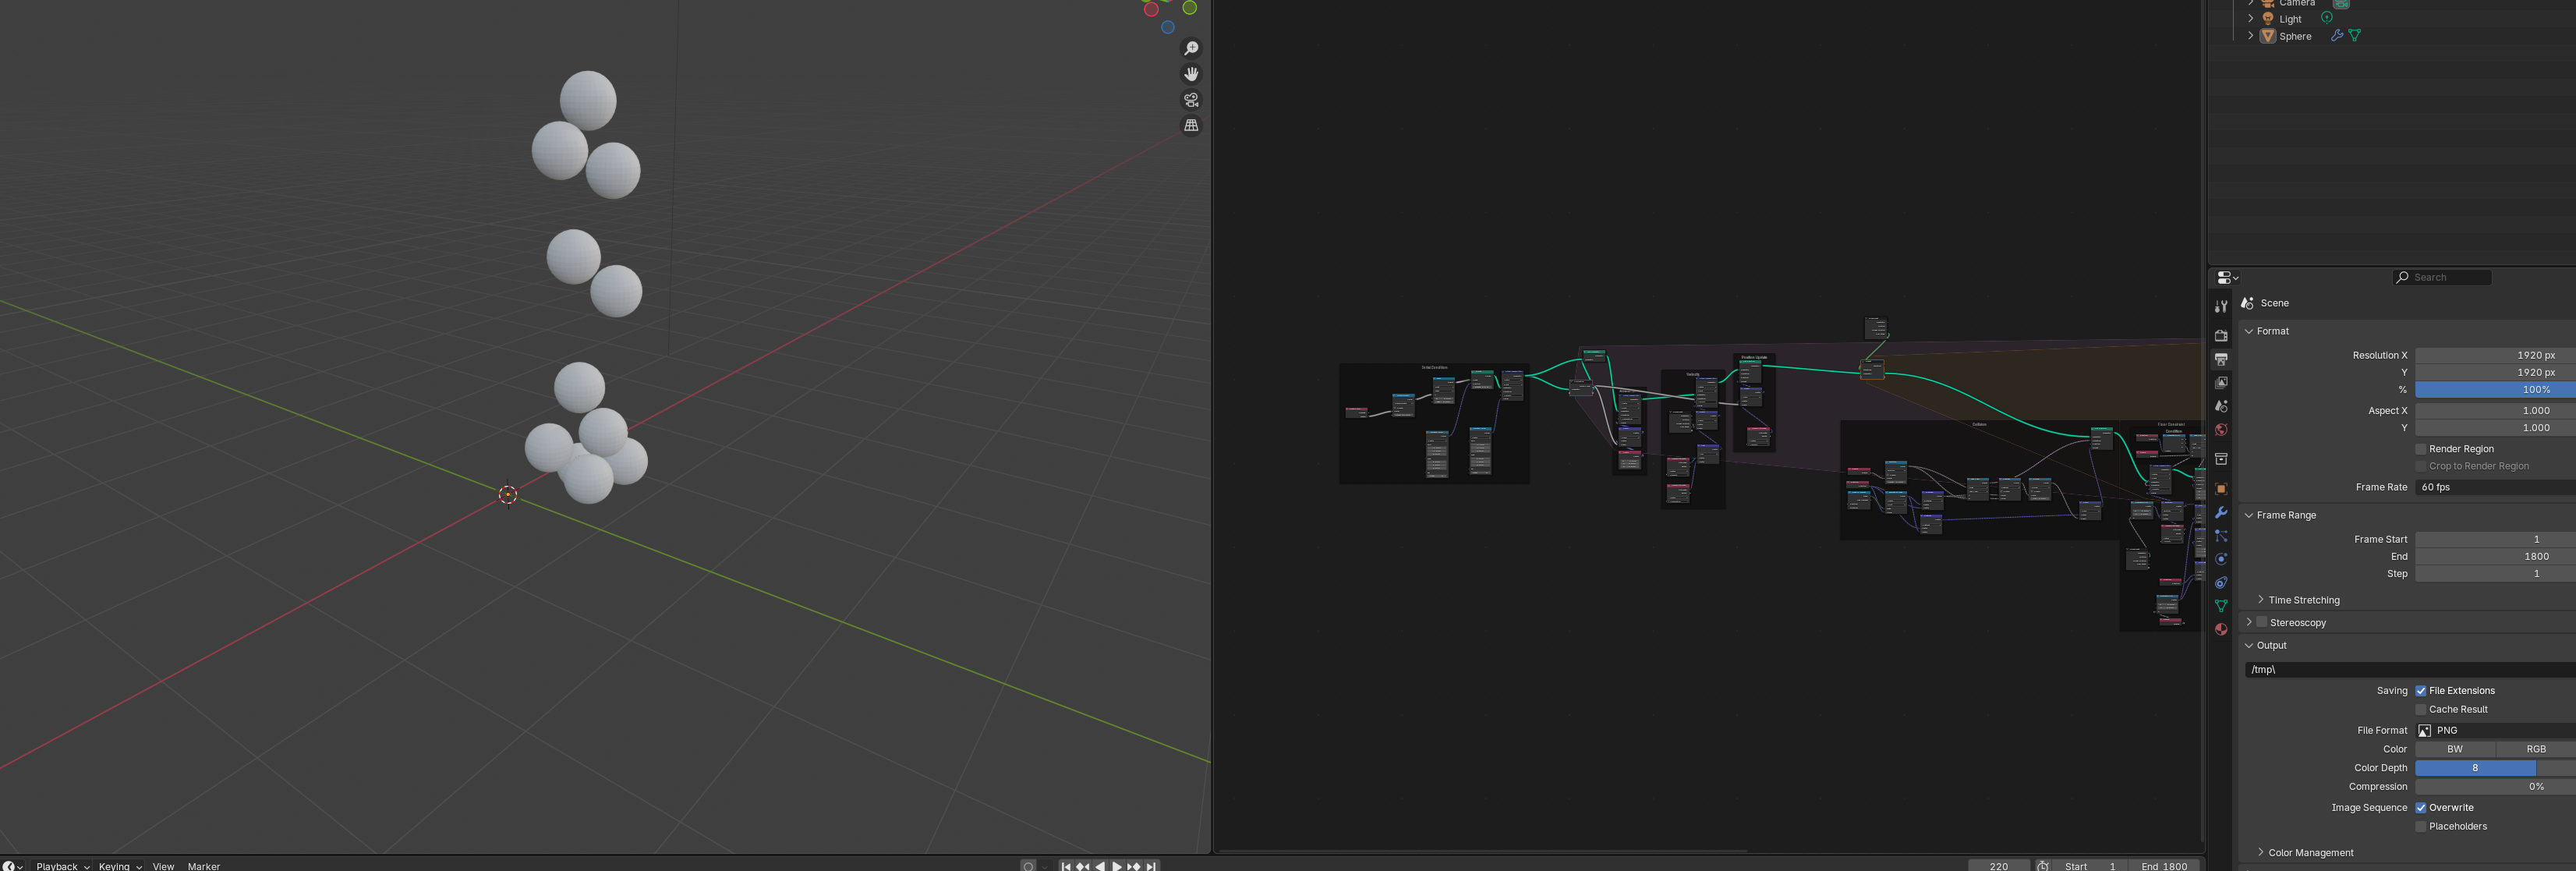Click the Sphere mesh data icon in outliner

pos(2355,35)
